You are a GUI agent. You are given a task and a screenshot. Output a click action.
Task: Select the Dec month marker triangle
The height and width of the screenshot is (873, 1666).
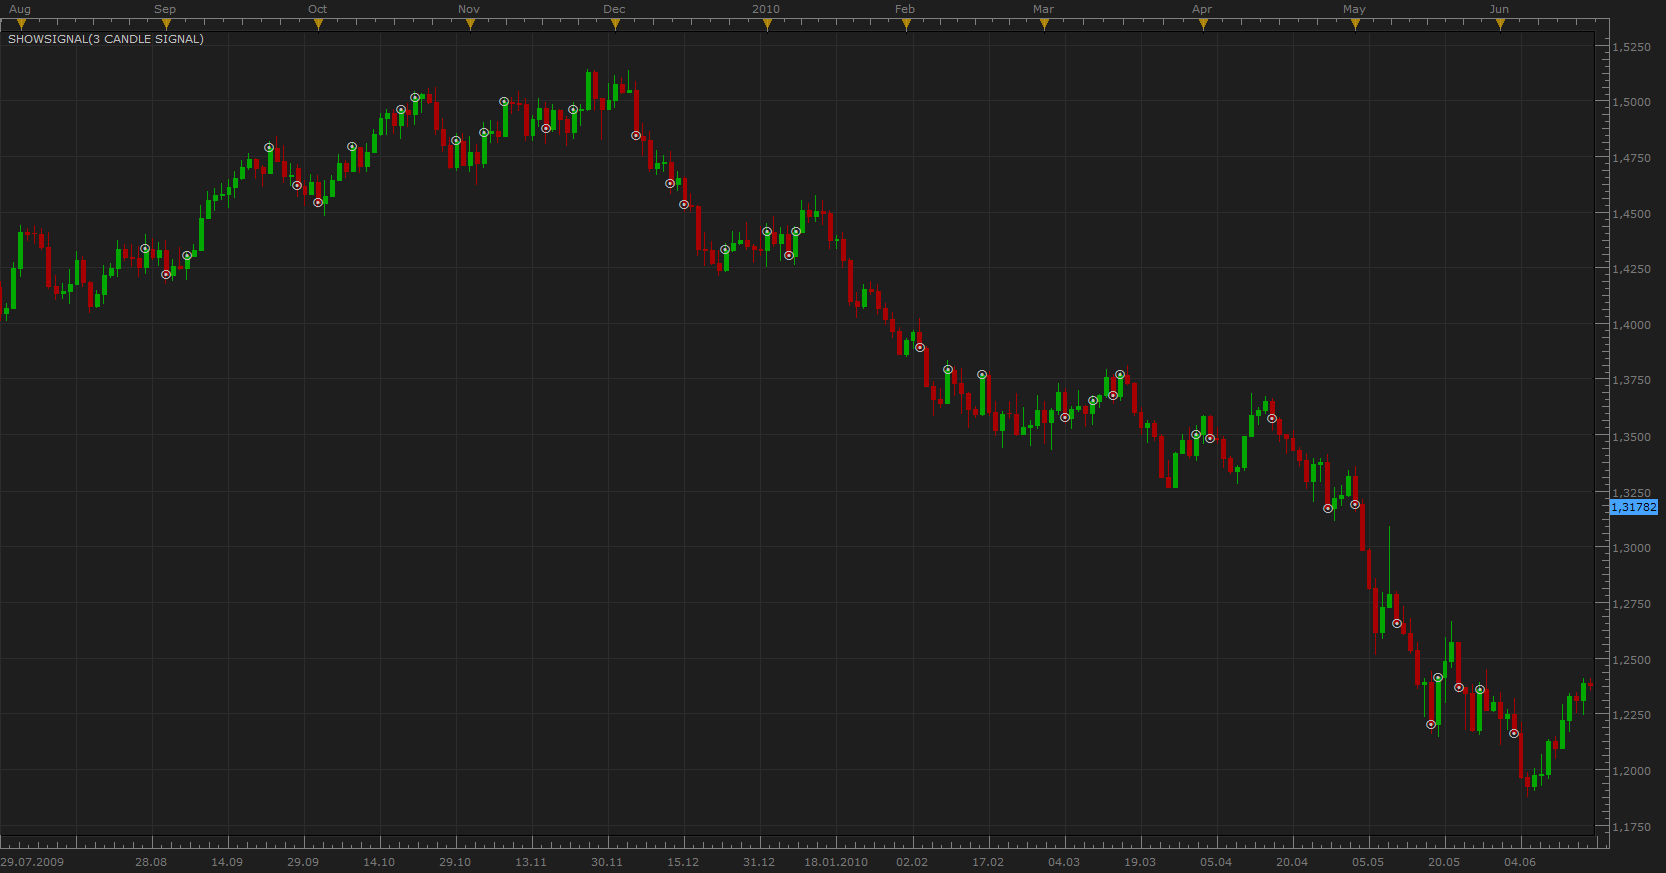coord(616,25)
